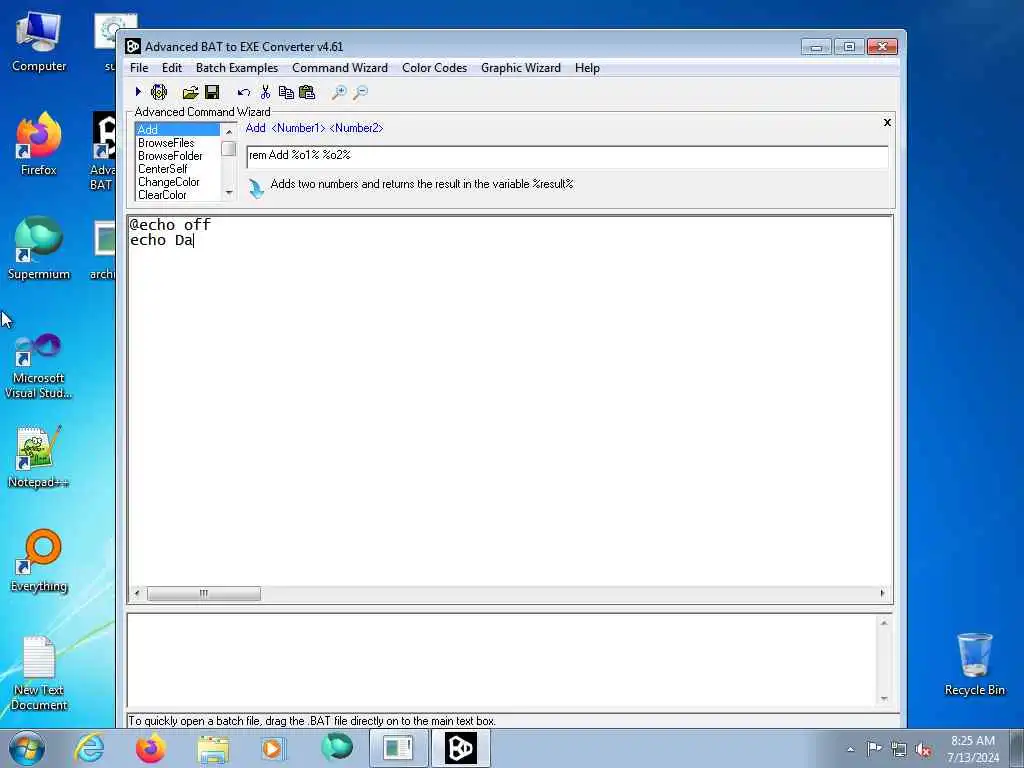Save the file with floppy disk icon
1024x768 pixels.
coord(212,92)
